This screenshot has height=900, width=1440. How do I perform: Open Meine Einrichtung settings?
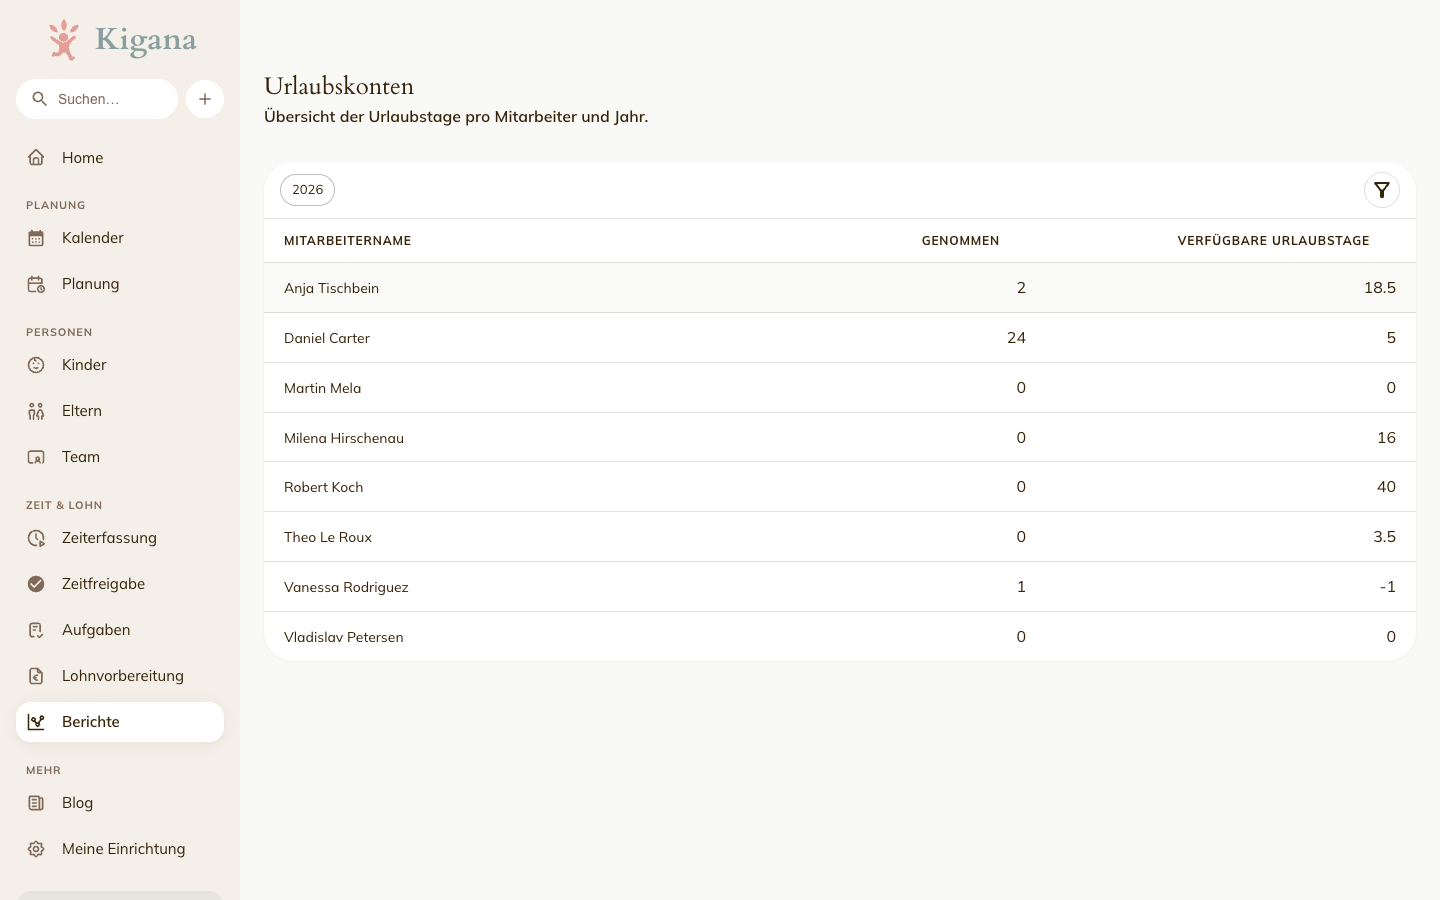(x=120, y=849)
